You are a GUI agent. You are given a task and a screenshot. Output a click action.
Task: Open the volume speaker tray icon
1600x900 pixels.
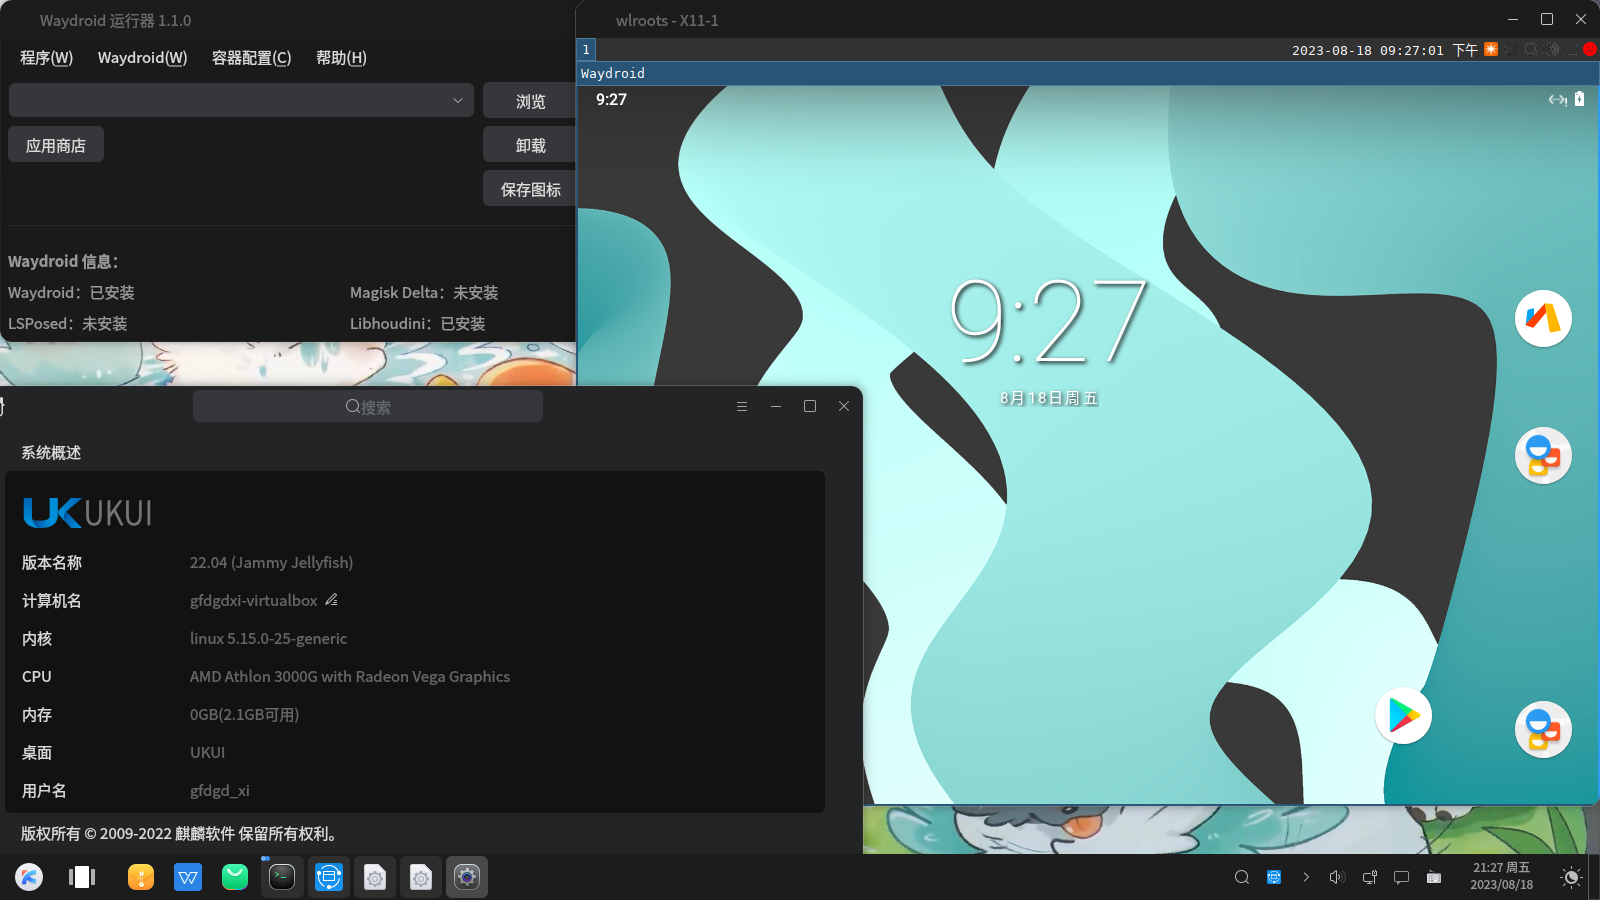1337,877
